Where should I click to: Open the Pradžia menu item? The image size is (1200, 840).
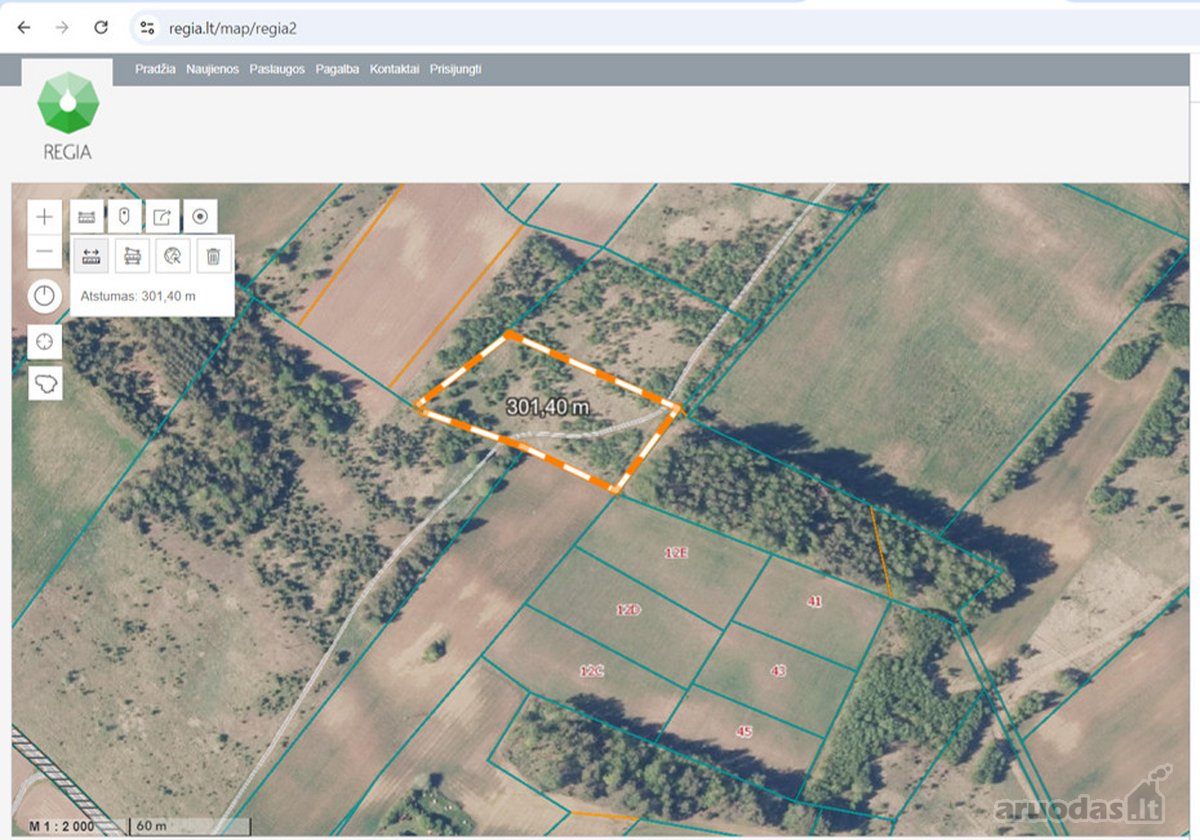coord(155,69)
